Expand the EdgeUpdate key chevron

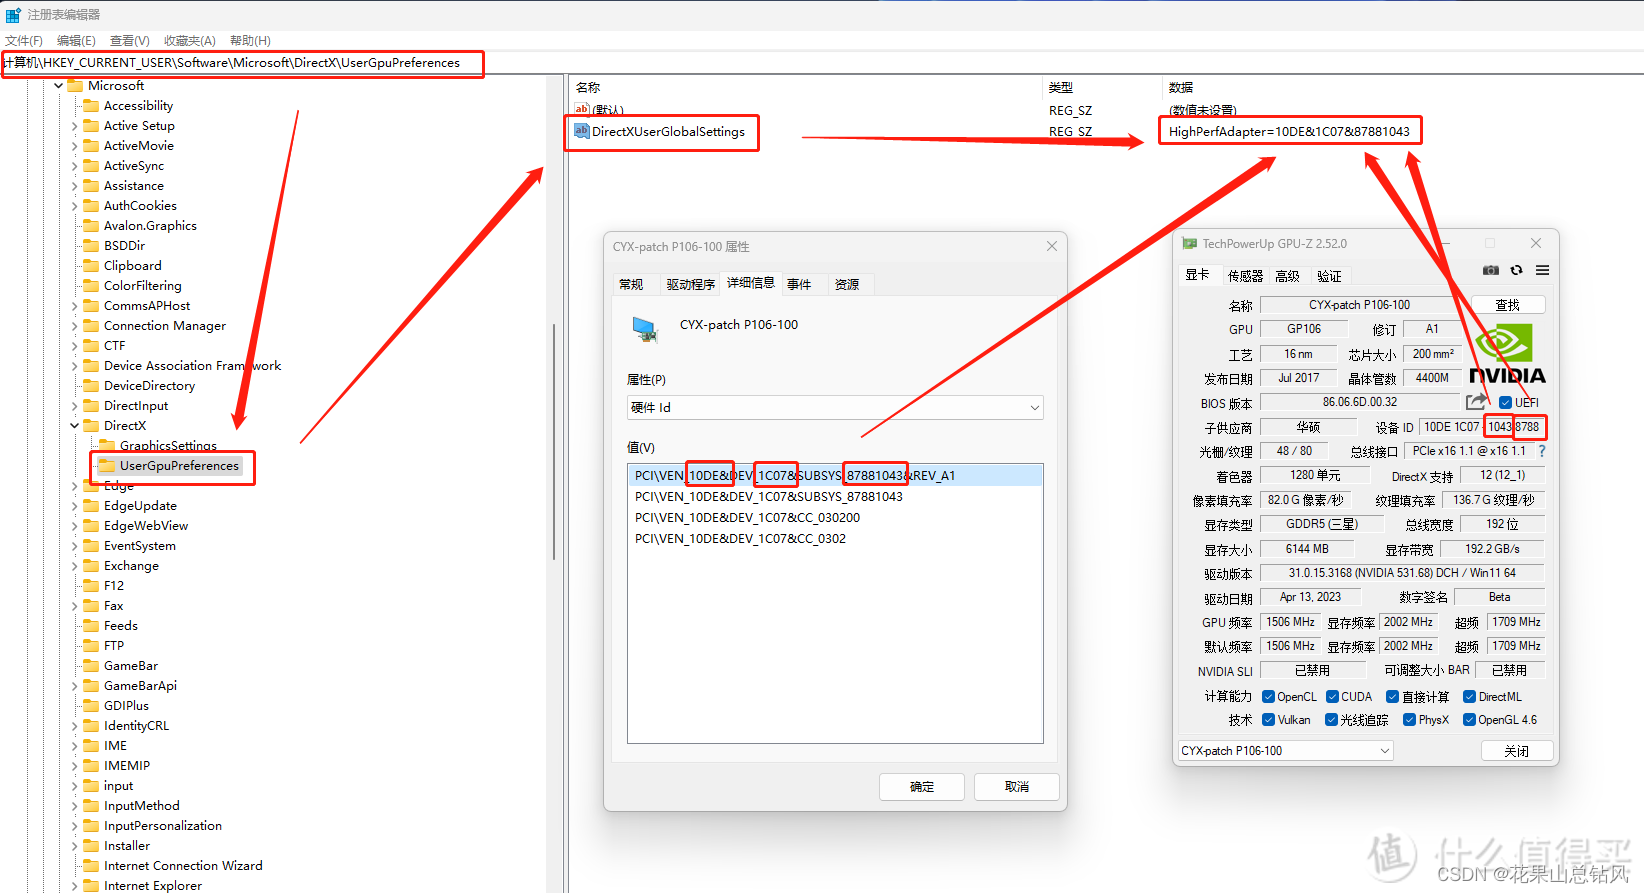point(74,506)
